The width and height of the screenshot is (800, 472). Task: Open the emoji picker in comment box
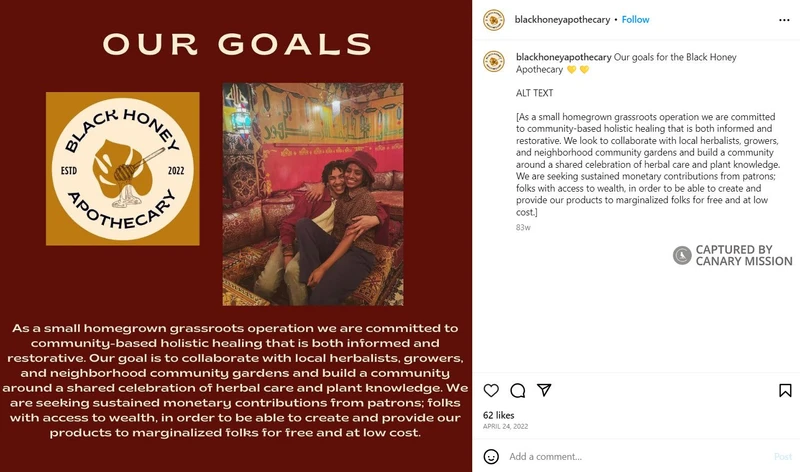point(491,456)
